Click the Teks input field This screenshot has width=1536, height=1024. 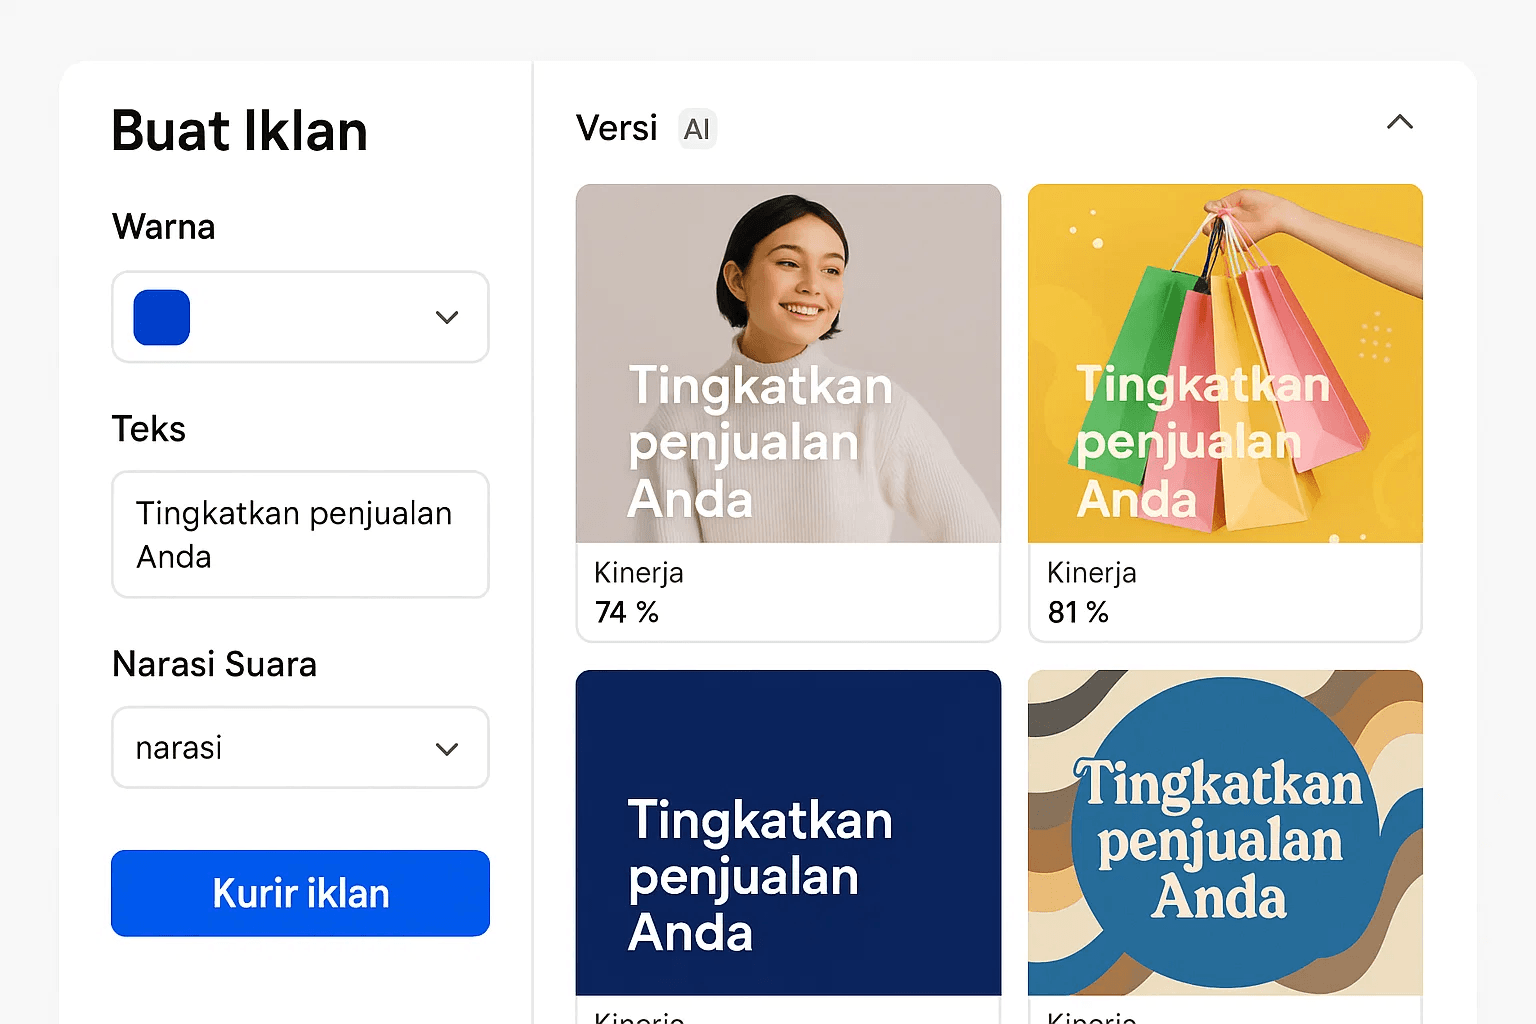(x=300, y=535)
